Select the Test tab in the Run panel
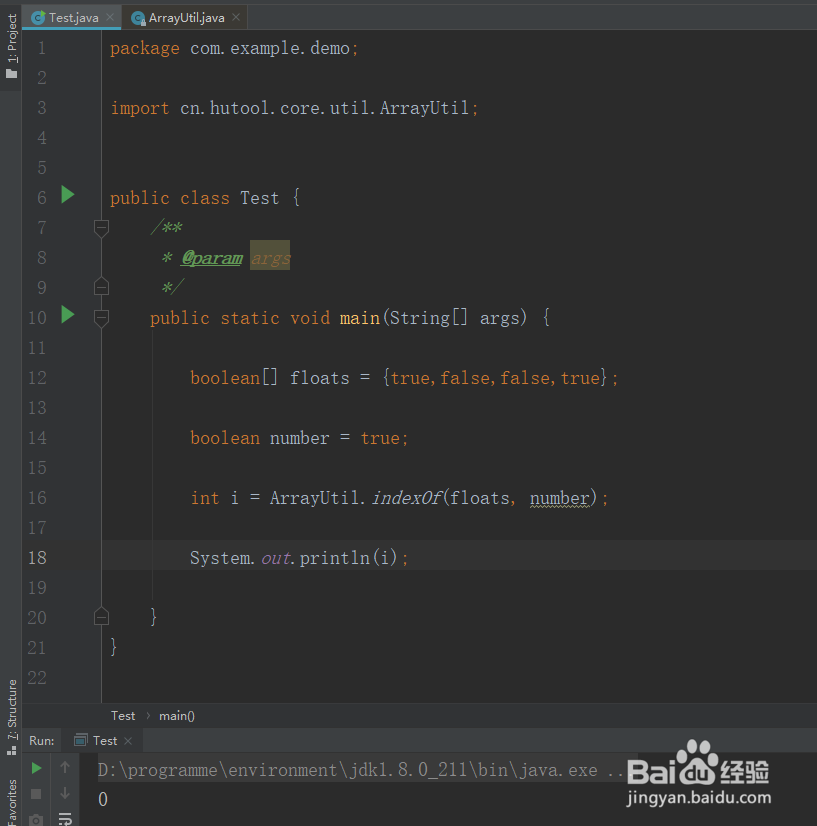Screen dimensions: 817x826 (104, 741)
